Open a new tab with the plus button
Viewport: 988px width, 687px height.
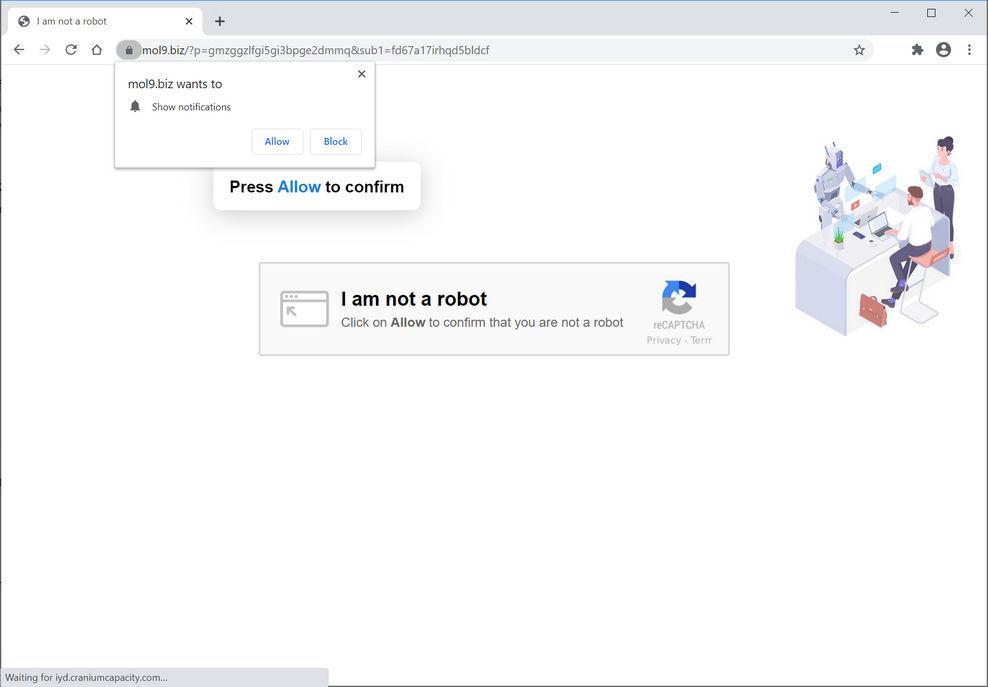(x=219, y=21)
